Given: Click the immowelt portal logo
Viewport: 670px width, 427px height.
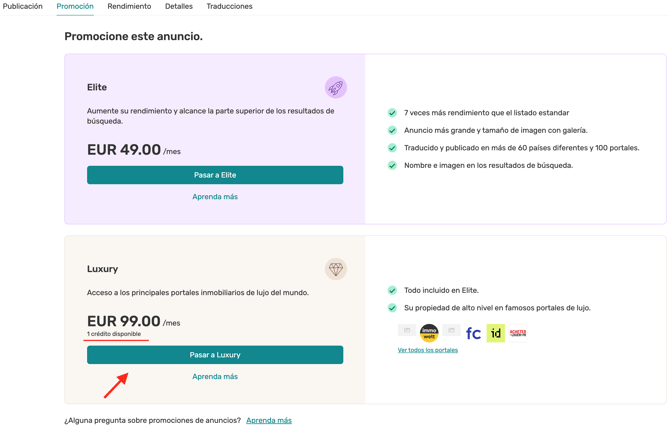Looking at the screenshot, I should click(x=429, y=333).
